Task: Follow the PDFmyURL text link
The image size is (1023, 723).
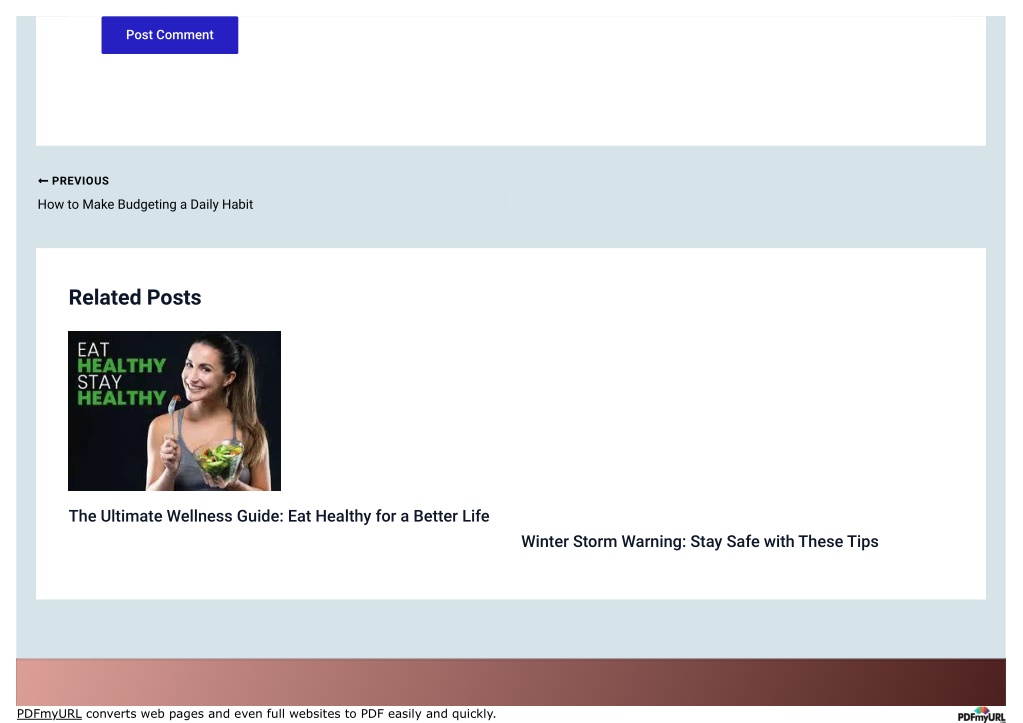Action: tap(50, 714)
